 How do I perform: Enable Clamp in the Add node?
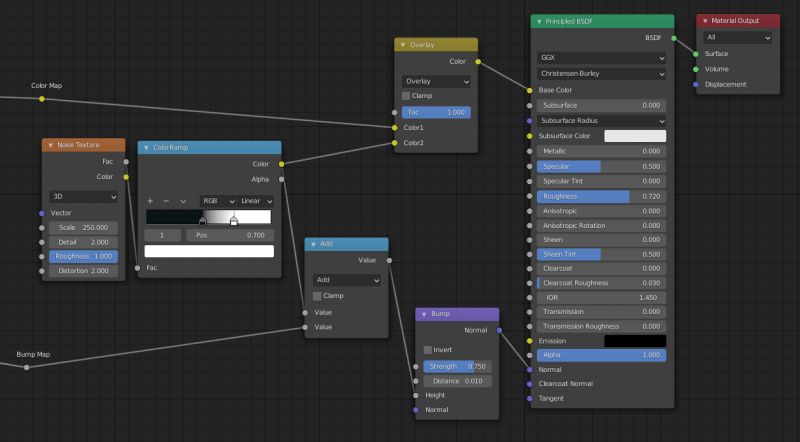[x=317, y=296]
